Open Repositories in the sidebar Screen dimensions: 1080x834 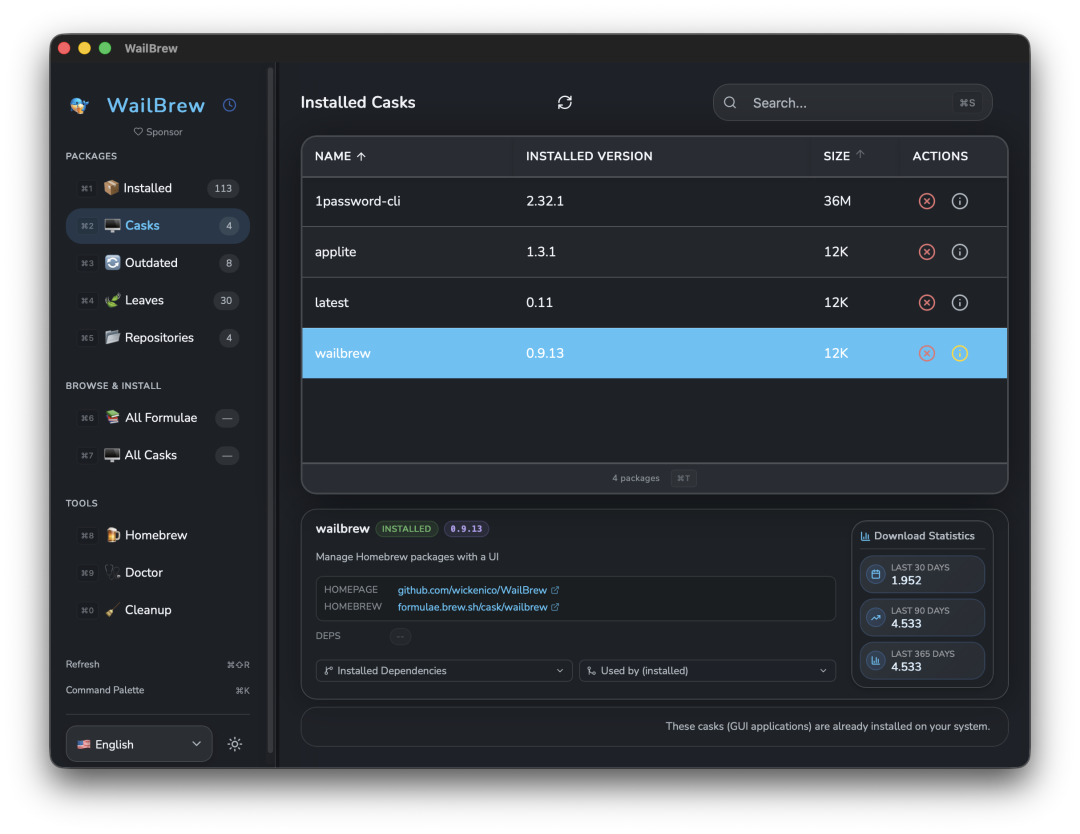click(158, 337)
